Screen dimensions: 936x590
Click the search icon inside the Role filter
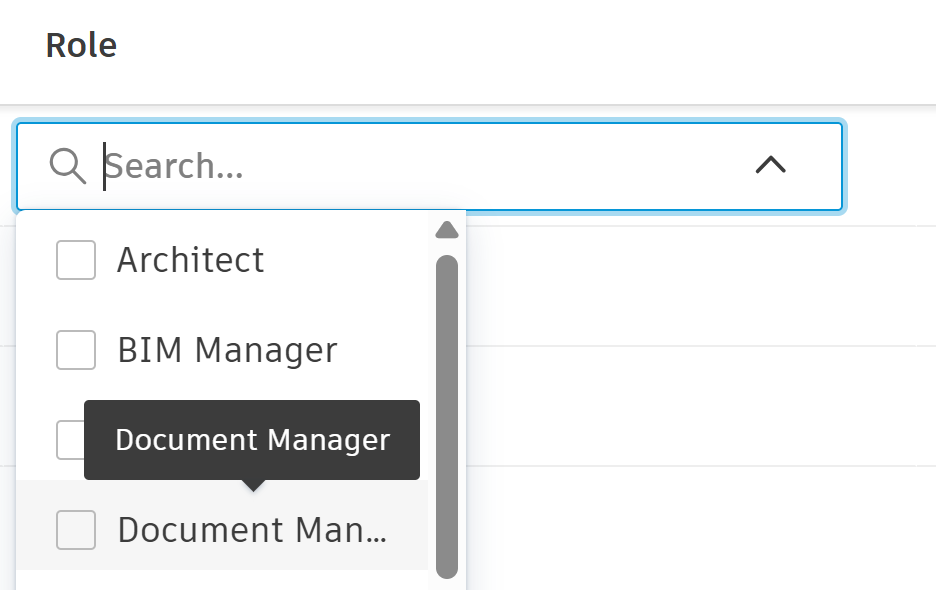click(x=68, y=166)
